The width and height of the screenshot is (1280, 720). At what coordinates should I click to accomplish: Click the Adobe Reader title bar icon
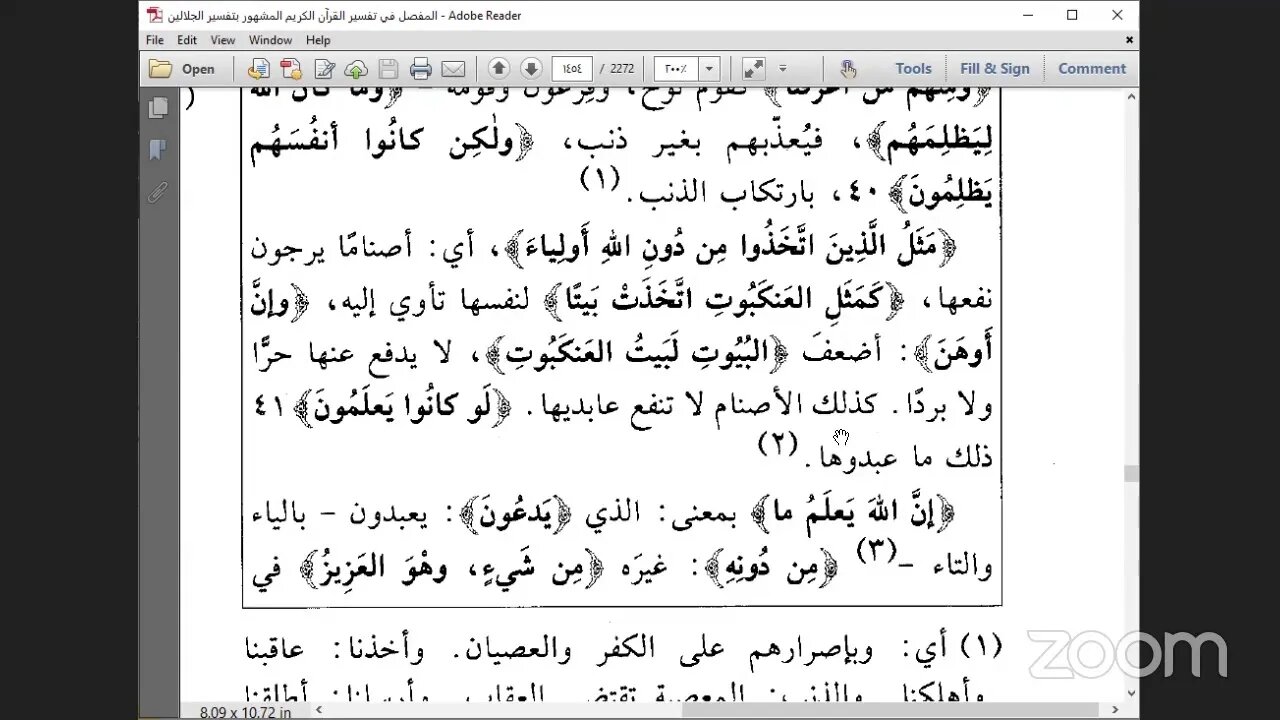pos(153,15)
